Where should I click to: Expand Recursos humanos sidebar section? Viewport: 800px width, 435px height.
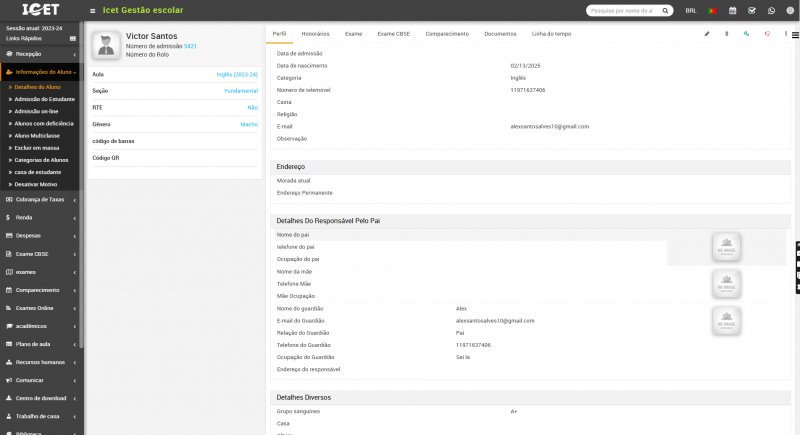coord(40,362)
